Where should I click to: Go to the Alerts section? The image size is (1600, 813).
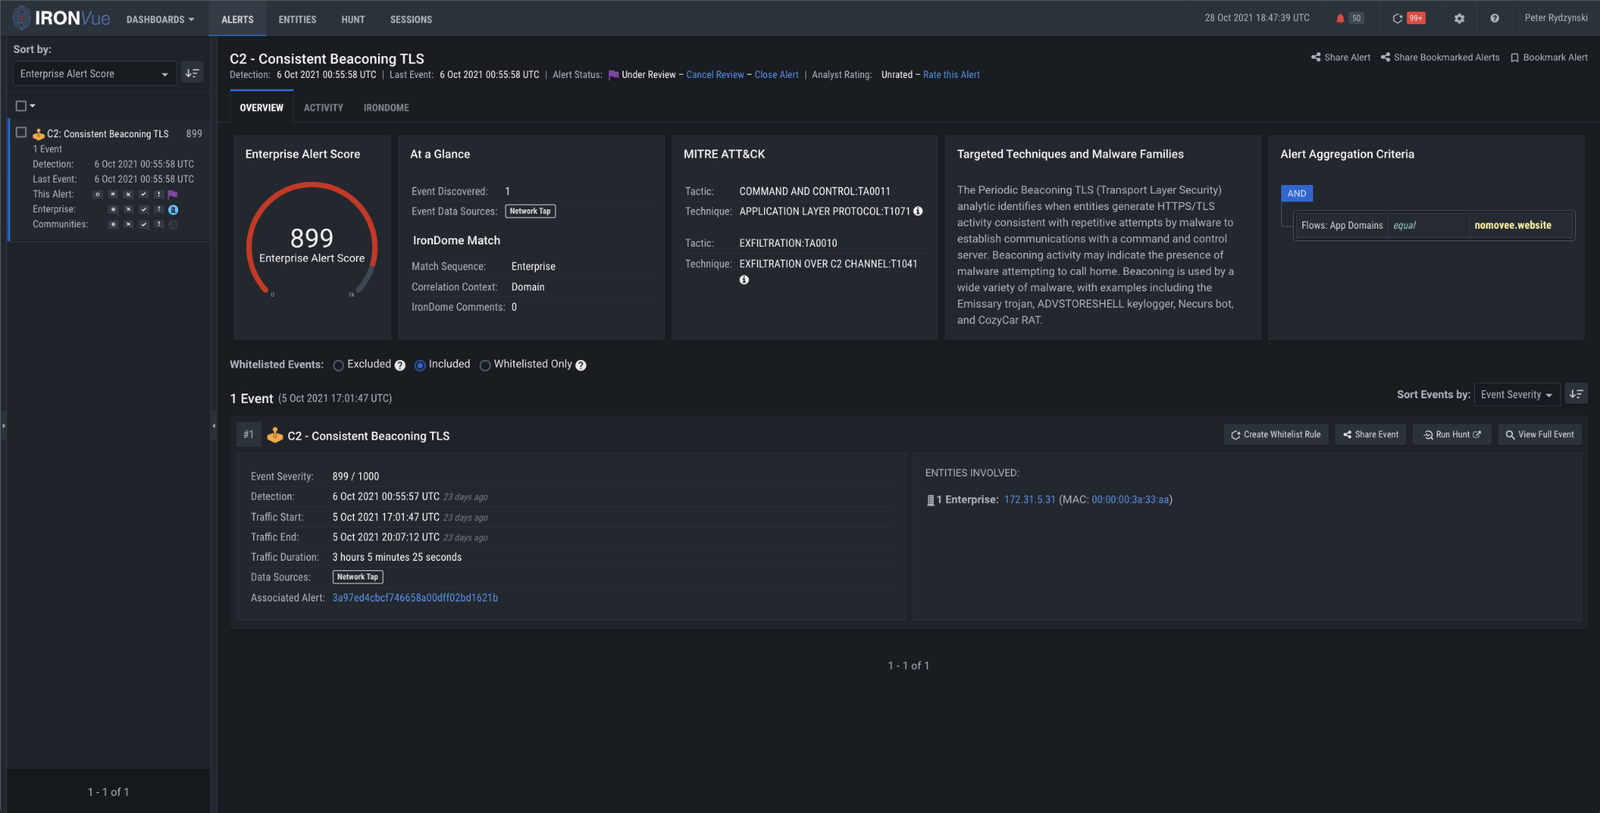(237, 19)
